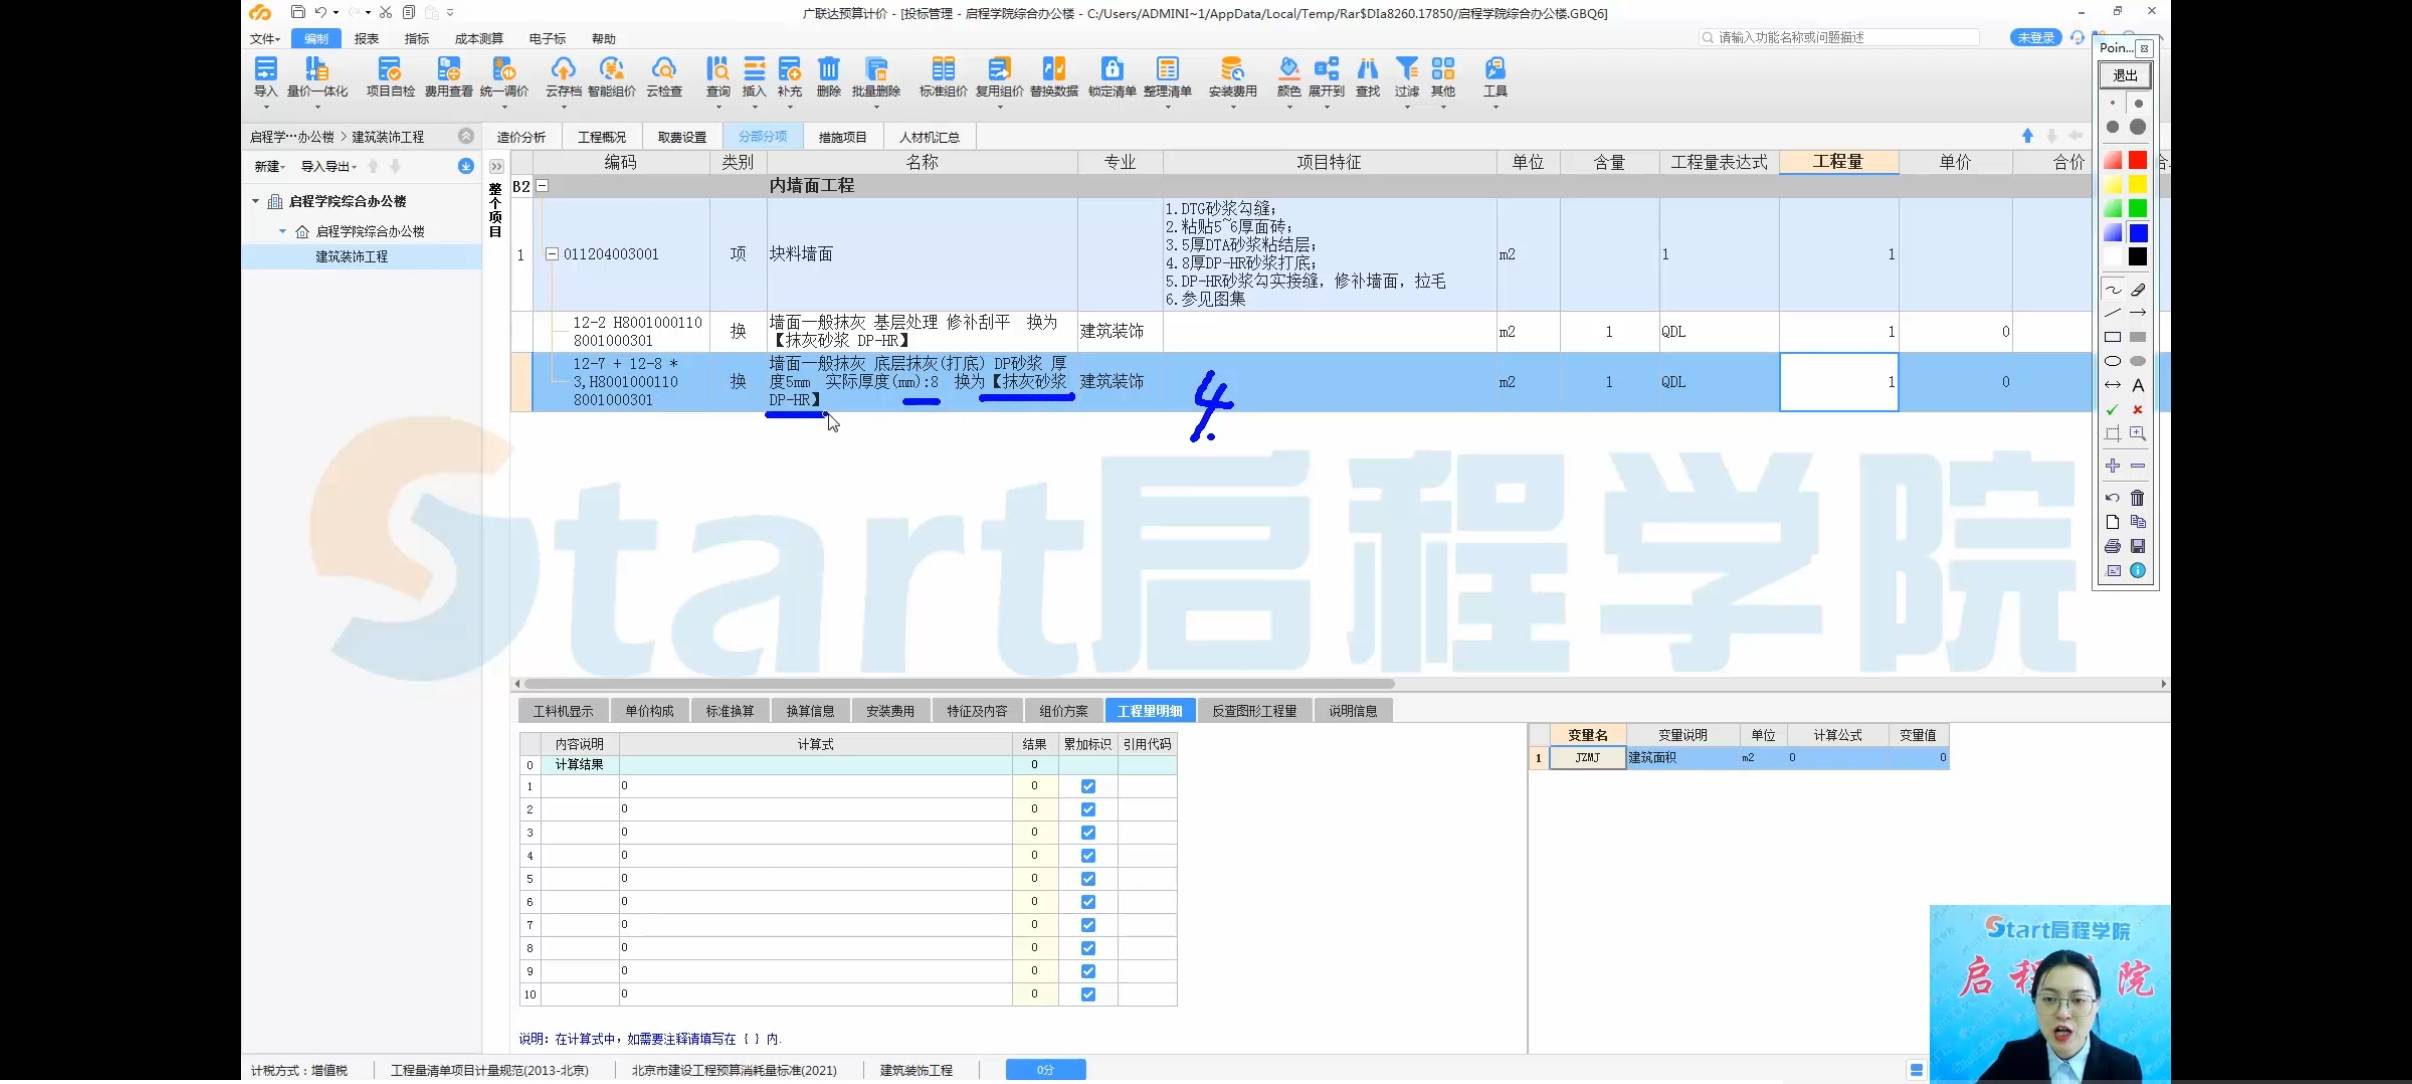This screenshot has height=1084, width=2412.
Task: Select the arrow line tool in Pointer panel
Action: (x=2137, y=313)
